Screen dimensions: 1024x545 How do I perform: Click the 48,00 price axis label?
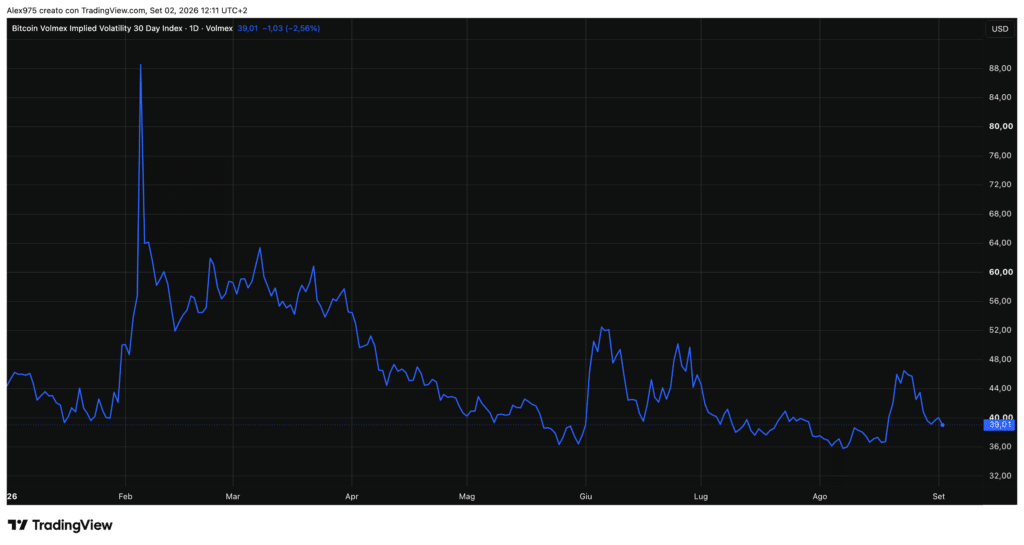click(x=1000, y=359)
